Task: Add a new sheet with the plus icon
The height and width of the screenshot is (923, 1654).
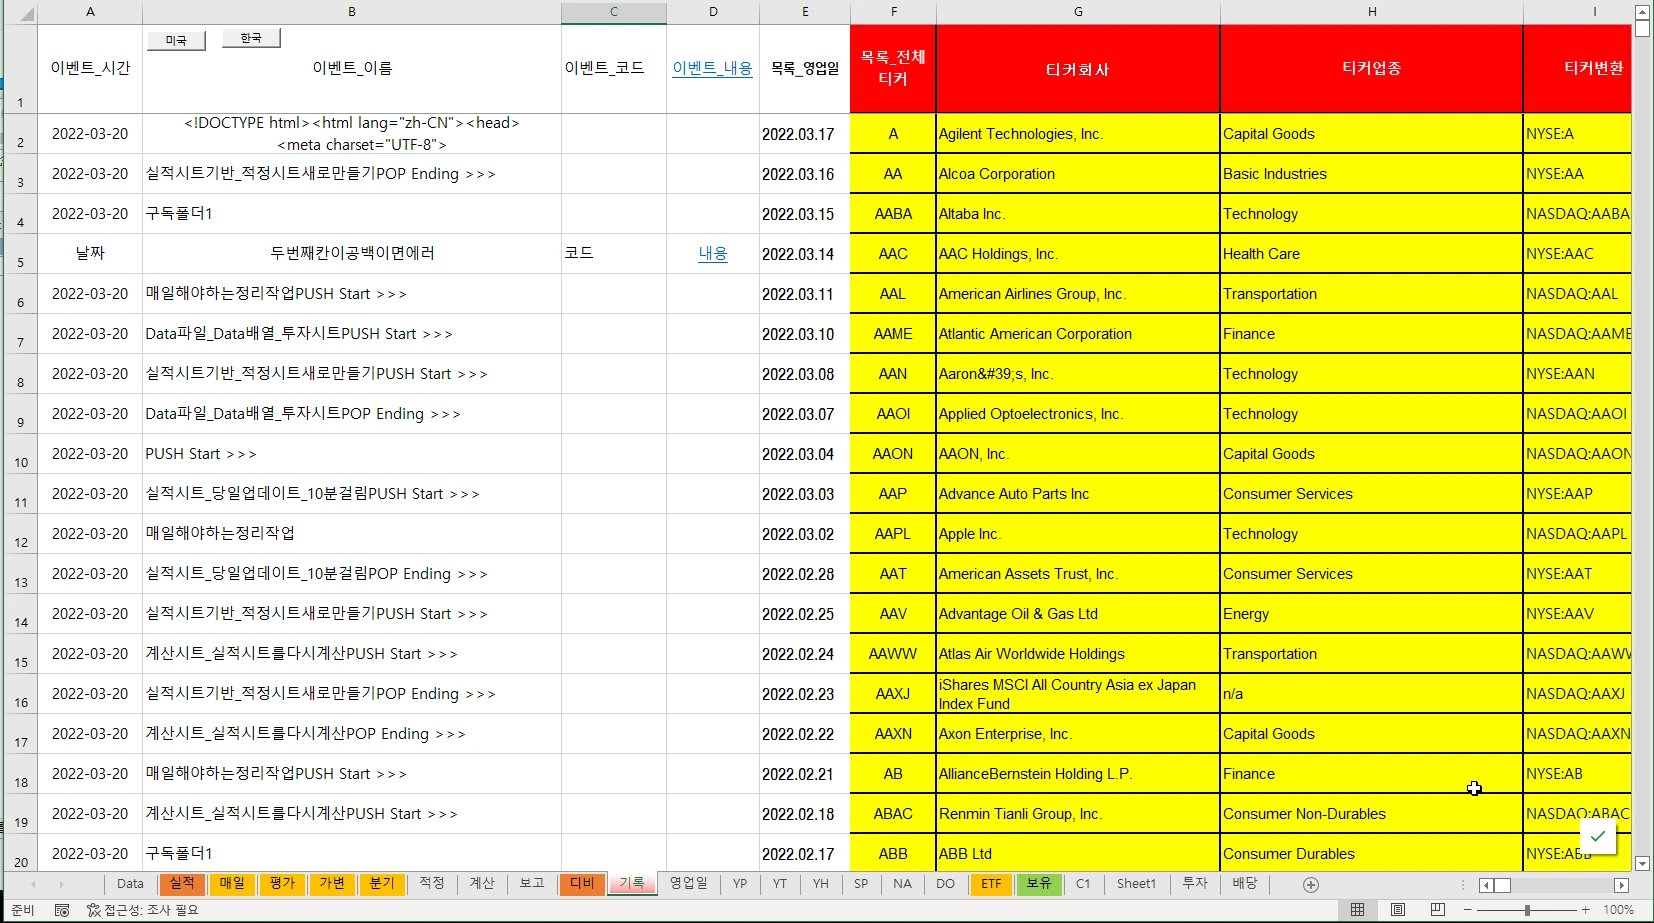Action: [x=1311, y=884]
